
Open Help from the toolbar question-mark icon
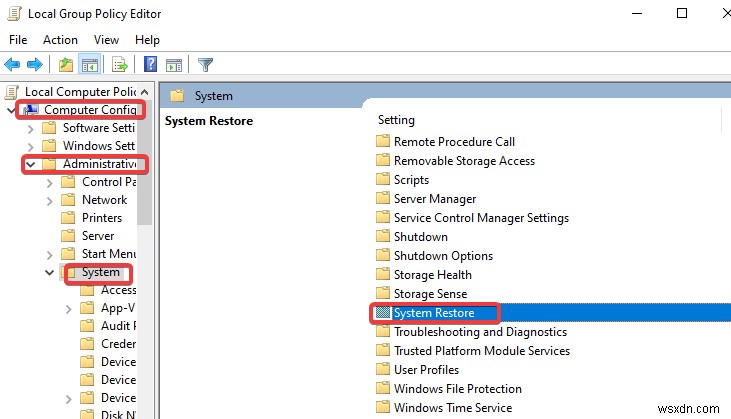tap(150, 65)
